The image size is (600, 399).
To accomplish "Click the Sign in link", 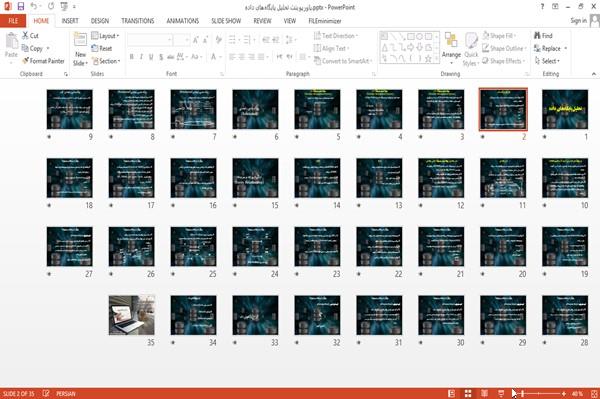I will point(578,21).
